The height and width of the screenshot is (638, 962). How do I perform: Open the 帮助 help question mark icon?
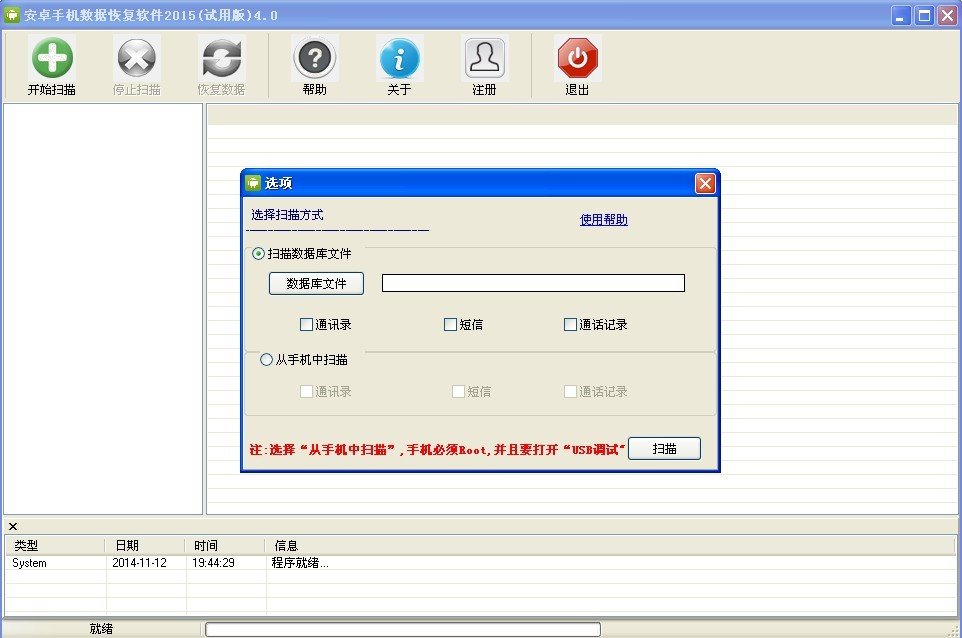point(315,58)
